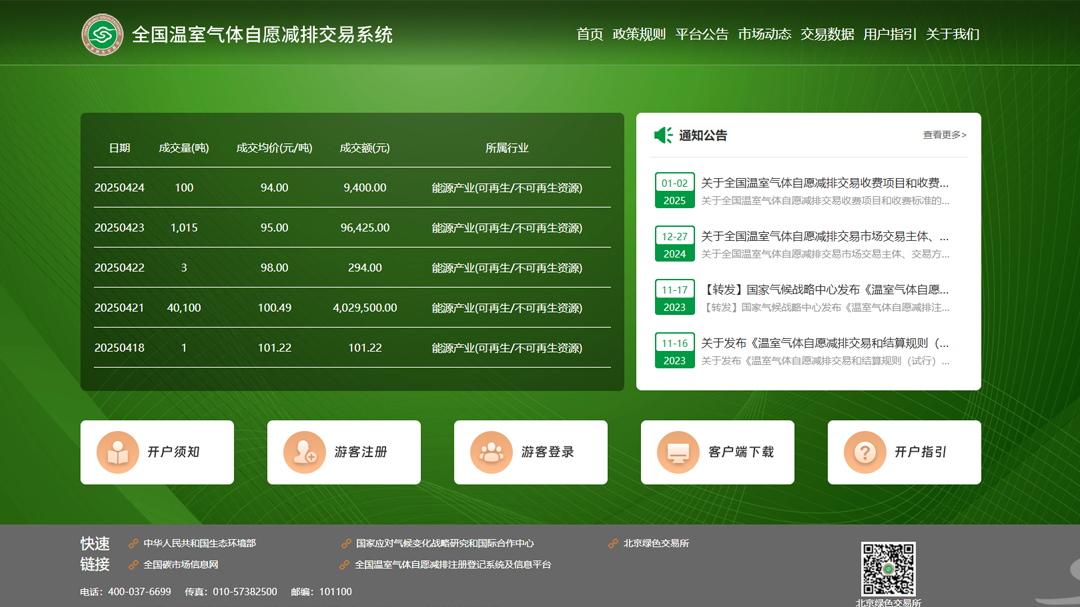The width and height of the screenshot is (1080, 607).
Task: Click the 游客注册 user-plus icon
Action: (x=304, y=453)
